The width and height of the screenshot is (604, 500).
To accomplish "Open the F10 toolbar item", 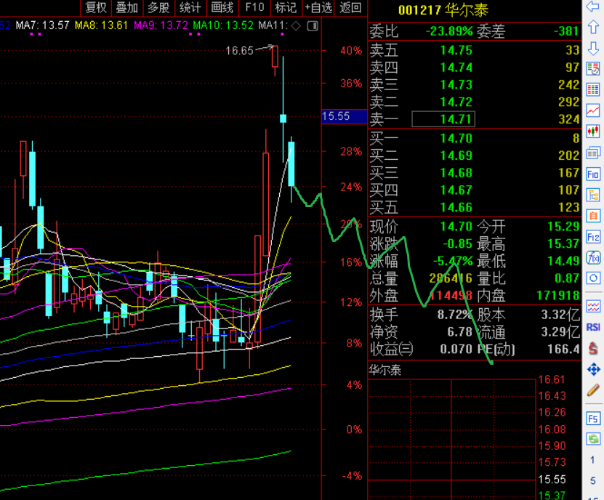I will [254, 7].
